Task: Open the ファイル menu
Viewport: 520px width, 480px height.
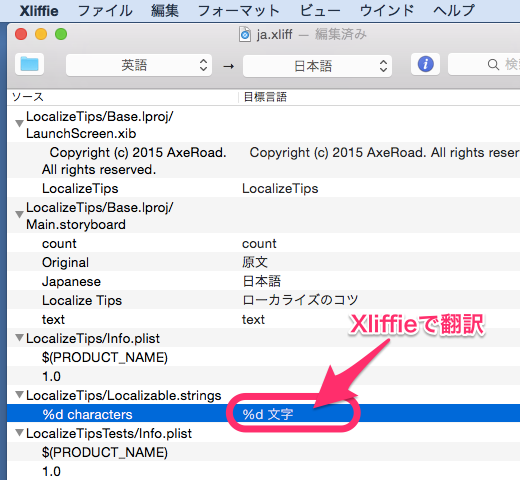Action: click(x=105, y=11)
